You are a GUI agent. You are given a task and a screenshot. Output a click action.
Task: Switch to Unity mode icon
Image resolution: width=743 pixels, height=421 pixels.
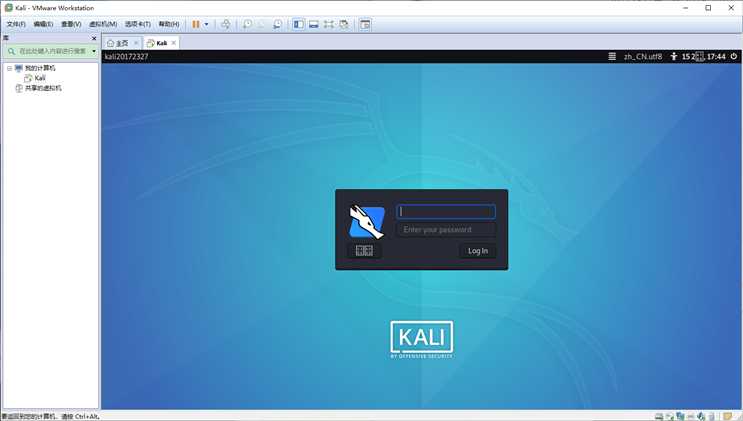(x=344, y=24)
